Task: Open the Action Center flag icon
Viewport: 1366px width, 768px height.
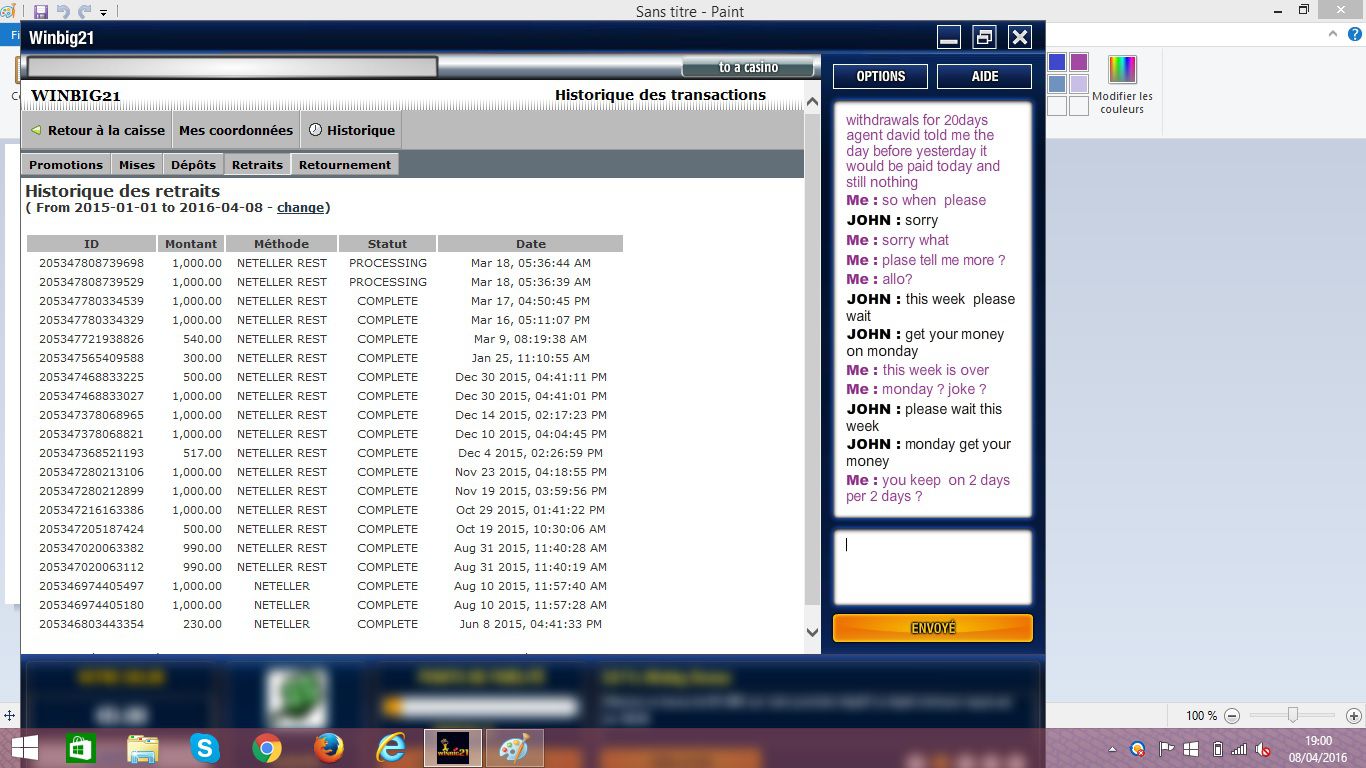Action: point(1166,749)
